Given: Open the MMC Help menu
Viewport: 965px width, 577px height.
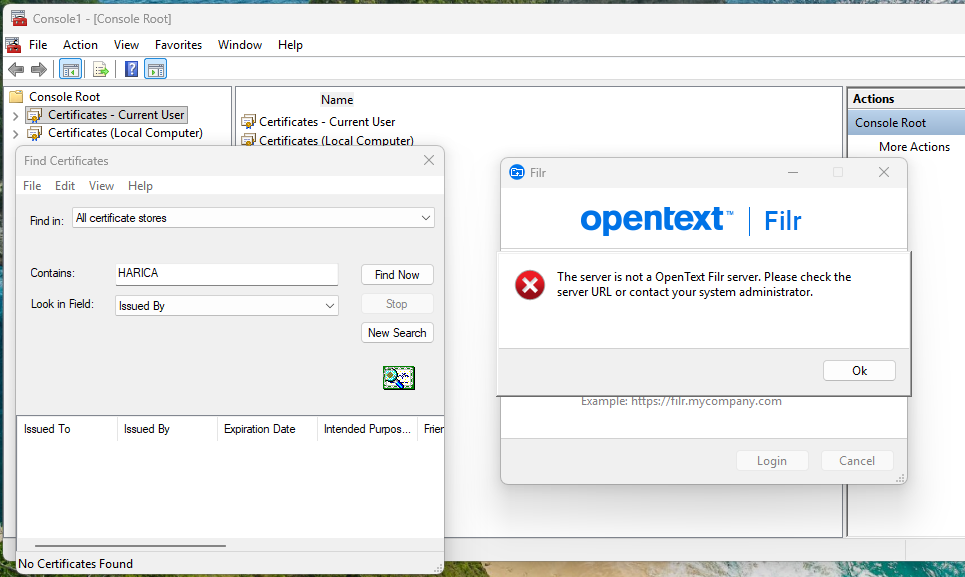Looking at the screenshot, I should pos(290,45).
